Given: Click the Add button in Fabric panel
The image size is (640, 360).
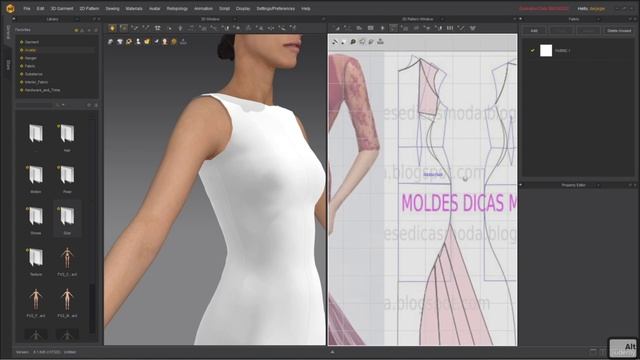Looking at the screenshot, I should coord(534,31).
